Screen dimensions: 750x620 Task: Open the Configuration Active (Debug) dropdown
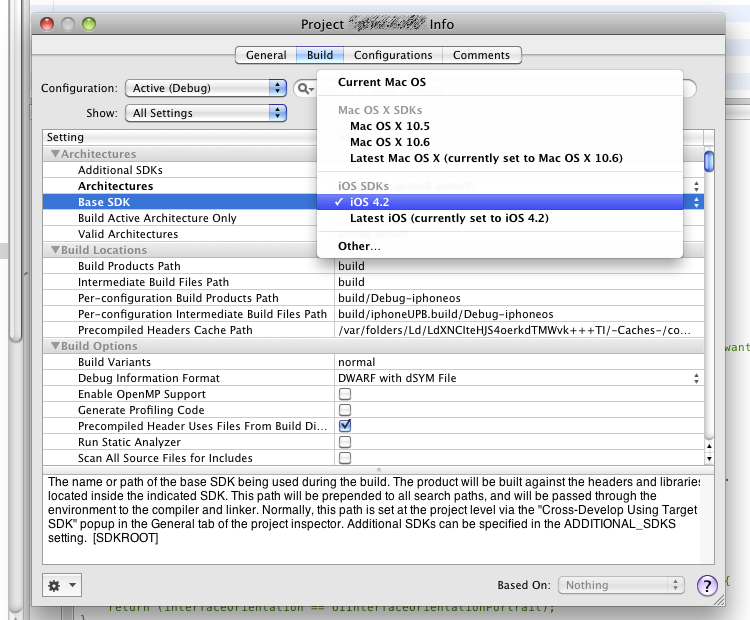[206, 88]
